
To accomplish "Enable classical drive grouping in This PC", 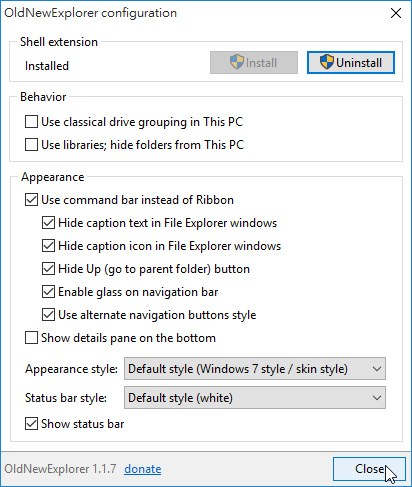I will click(x=31, y=122).
